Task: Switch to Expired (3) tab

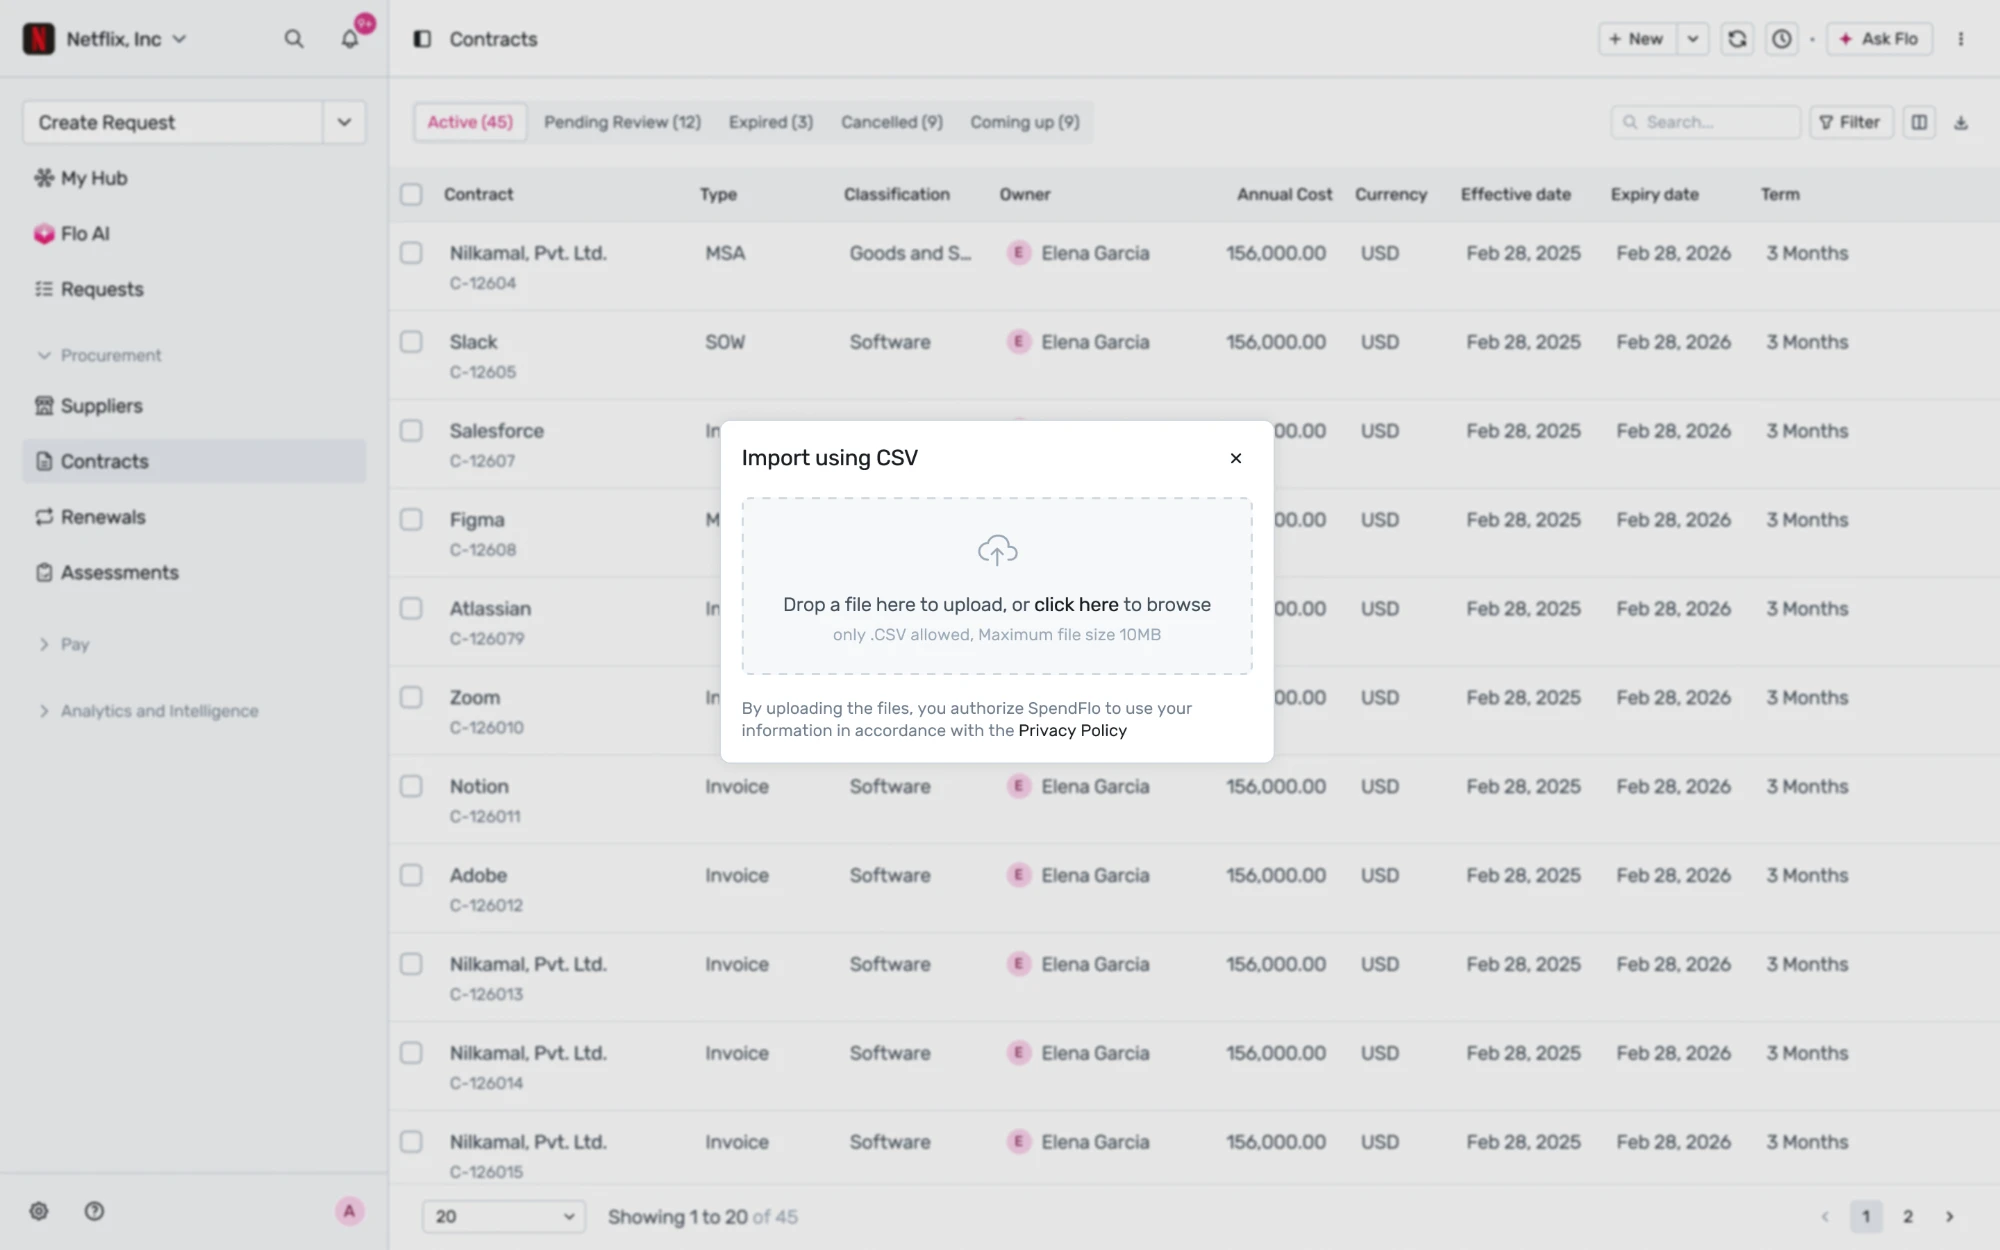Action: (771, 122)
